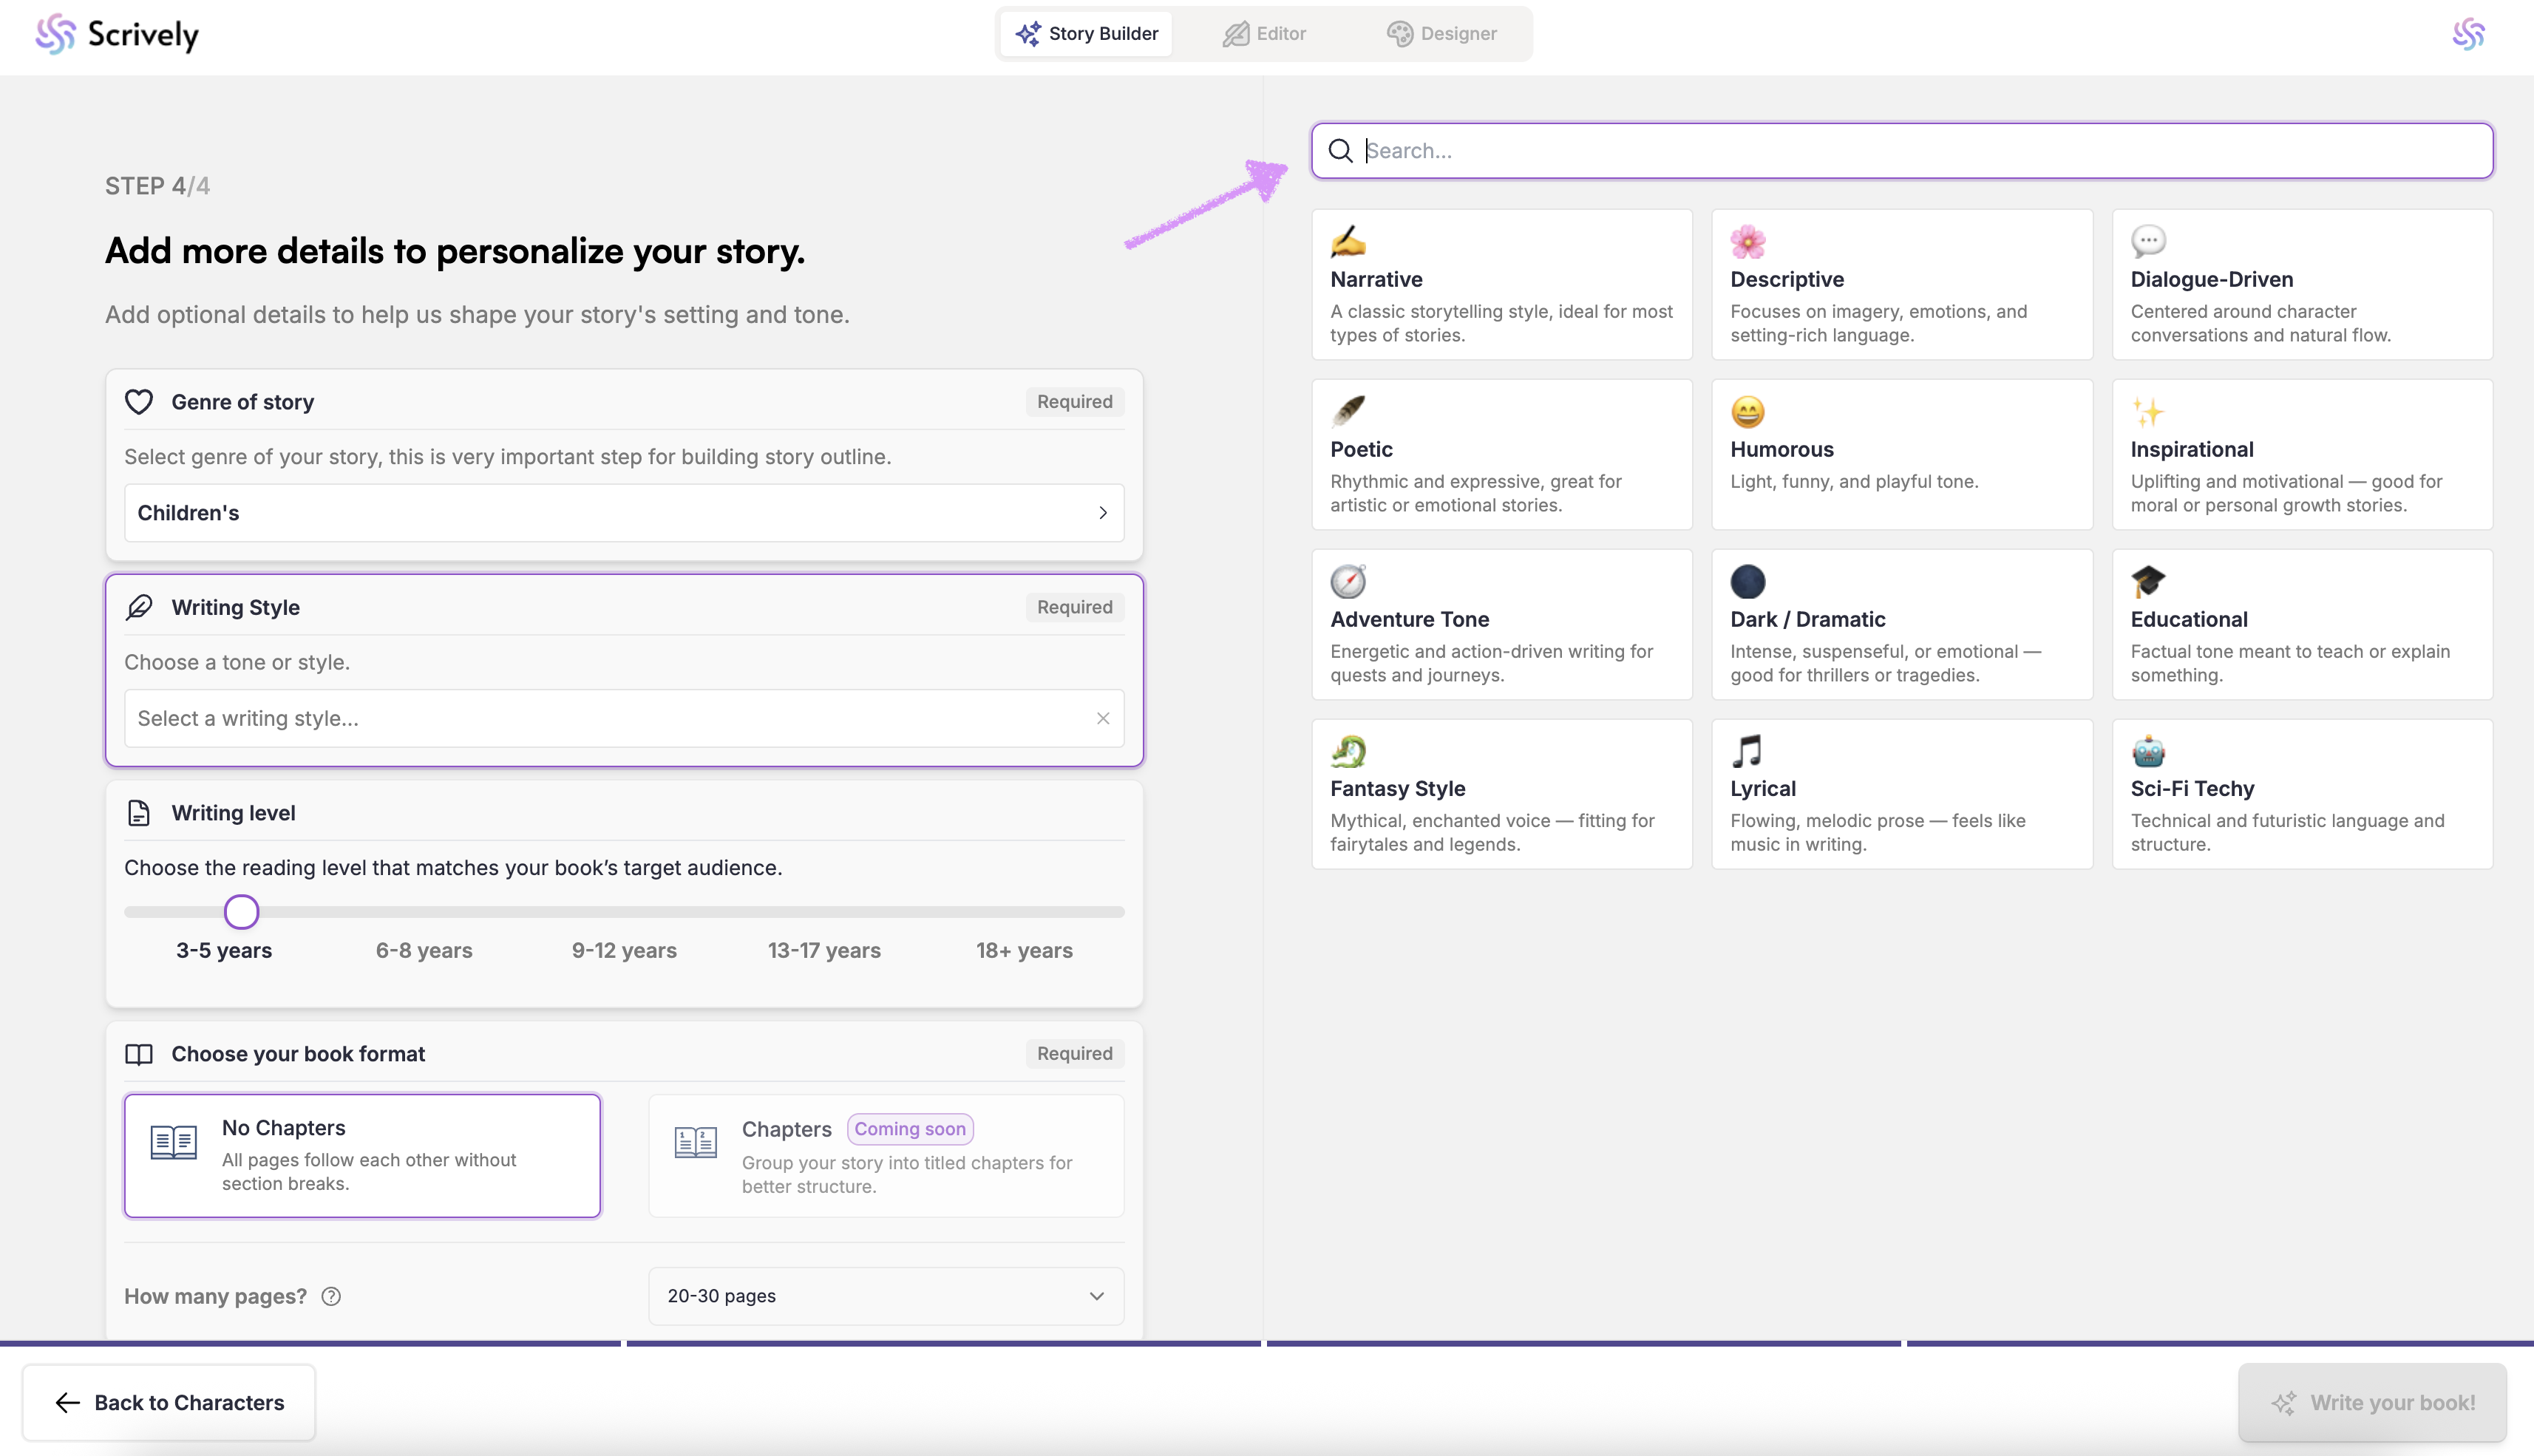Switch to the Designer tab
Viewport: 2534px width, 1456px height.
[1441, 34]
